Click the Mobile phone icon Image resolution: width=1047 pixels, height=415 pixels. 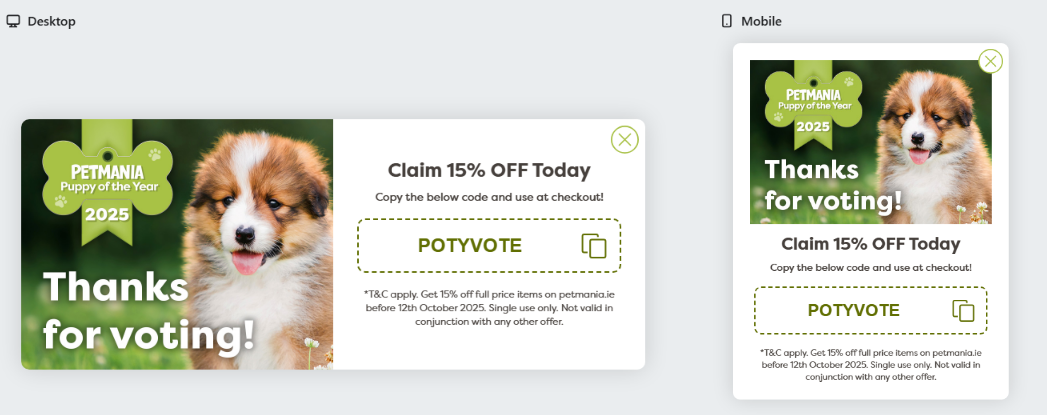[x=726, y=21]
